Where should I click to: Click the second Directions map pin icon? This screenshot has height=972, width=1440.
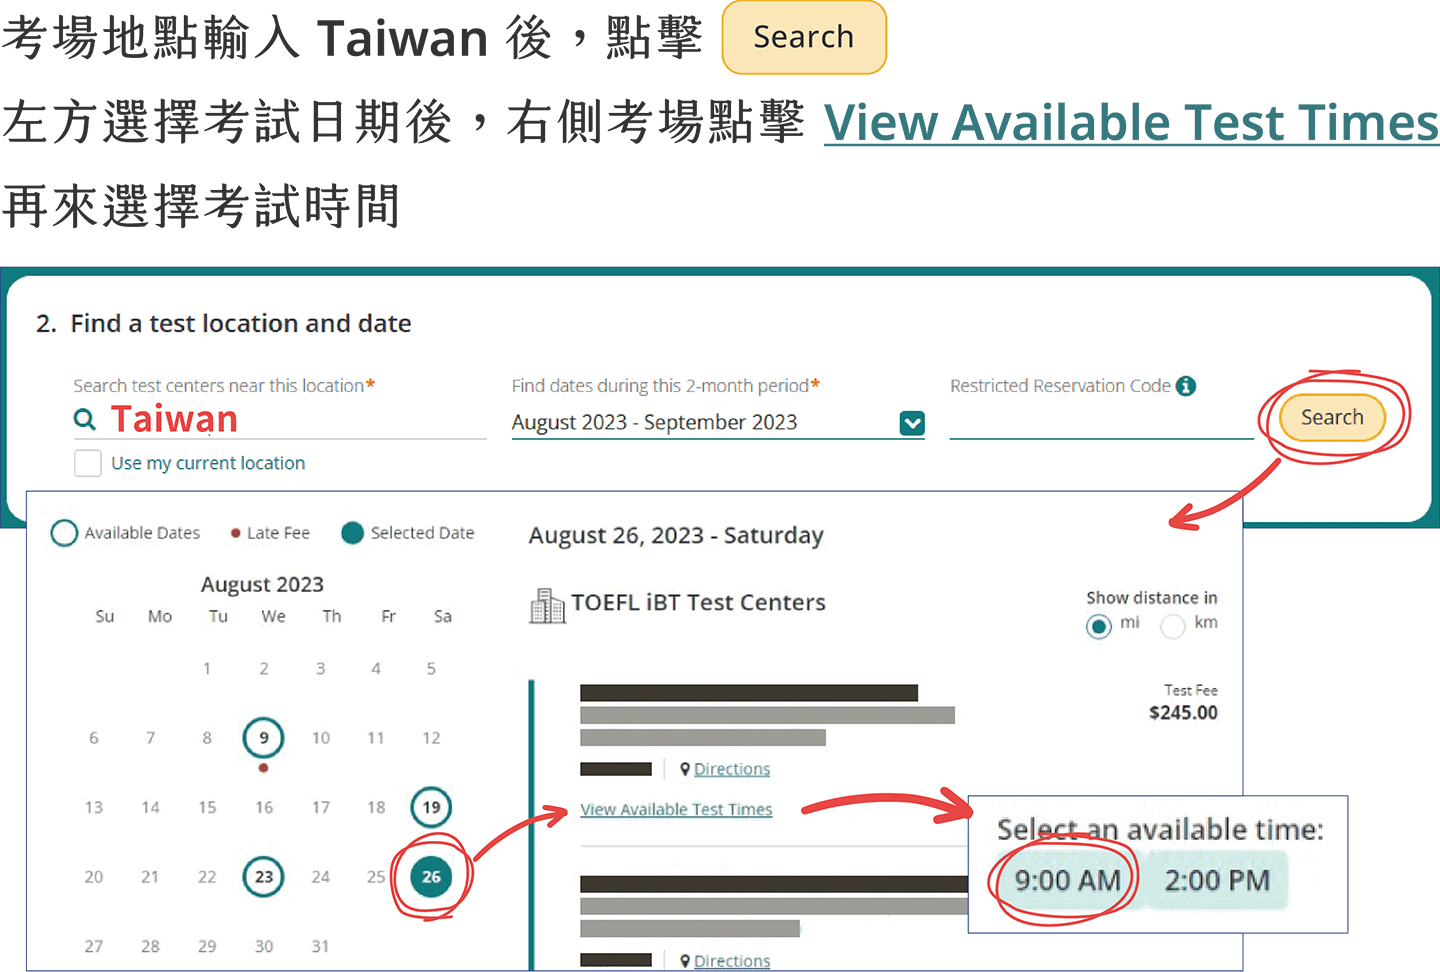click(x=685, y=961)
